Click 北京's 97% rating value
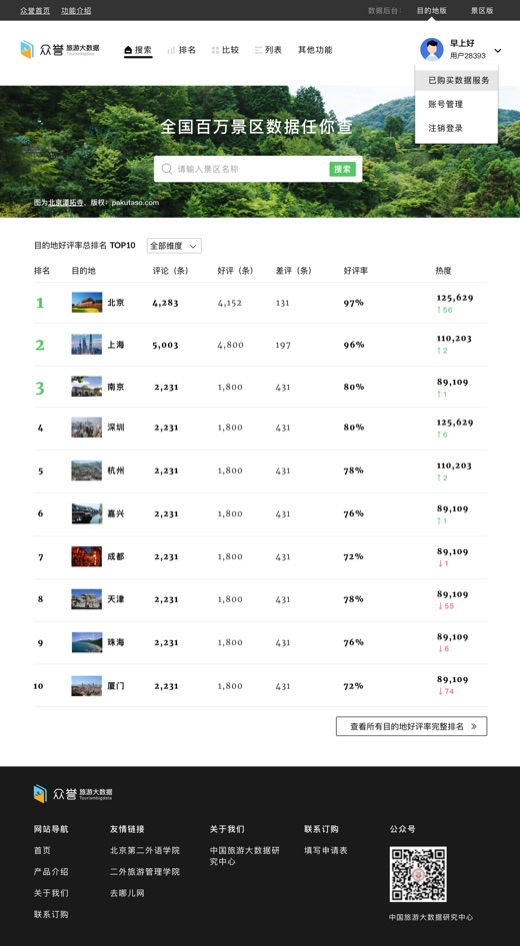Screen dimensions: 520x946 [354, 303]
